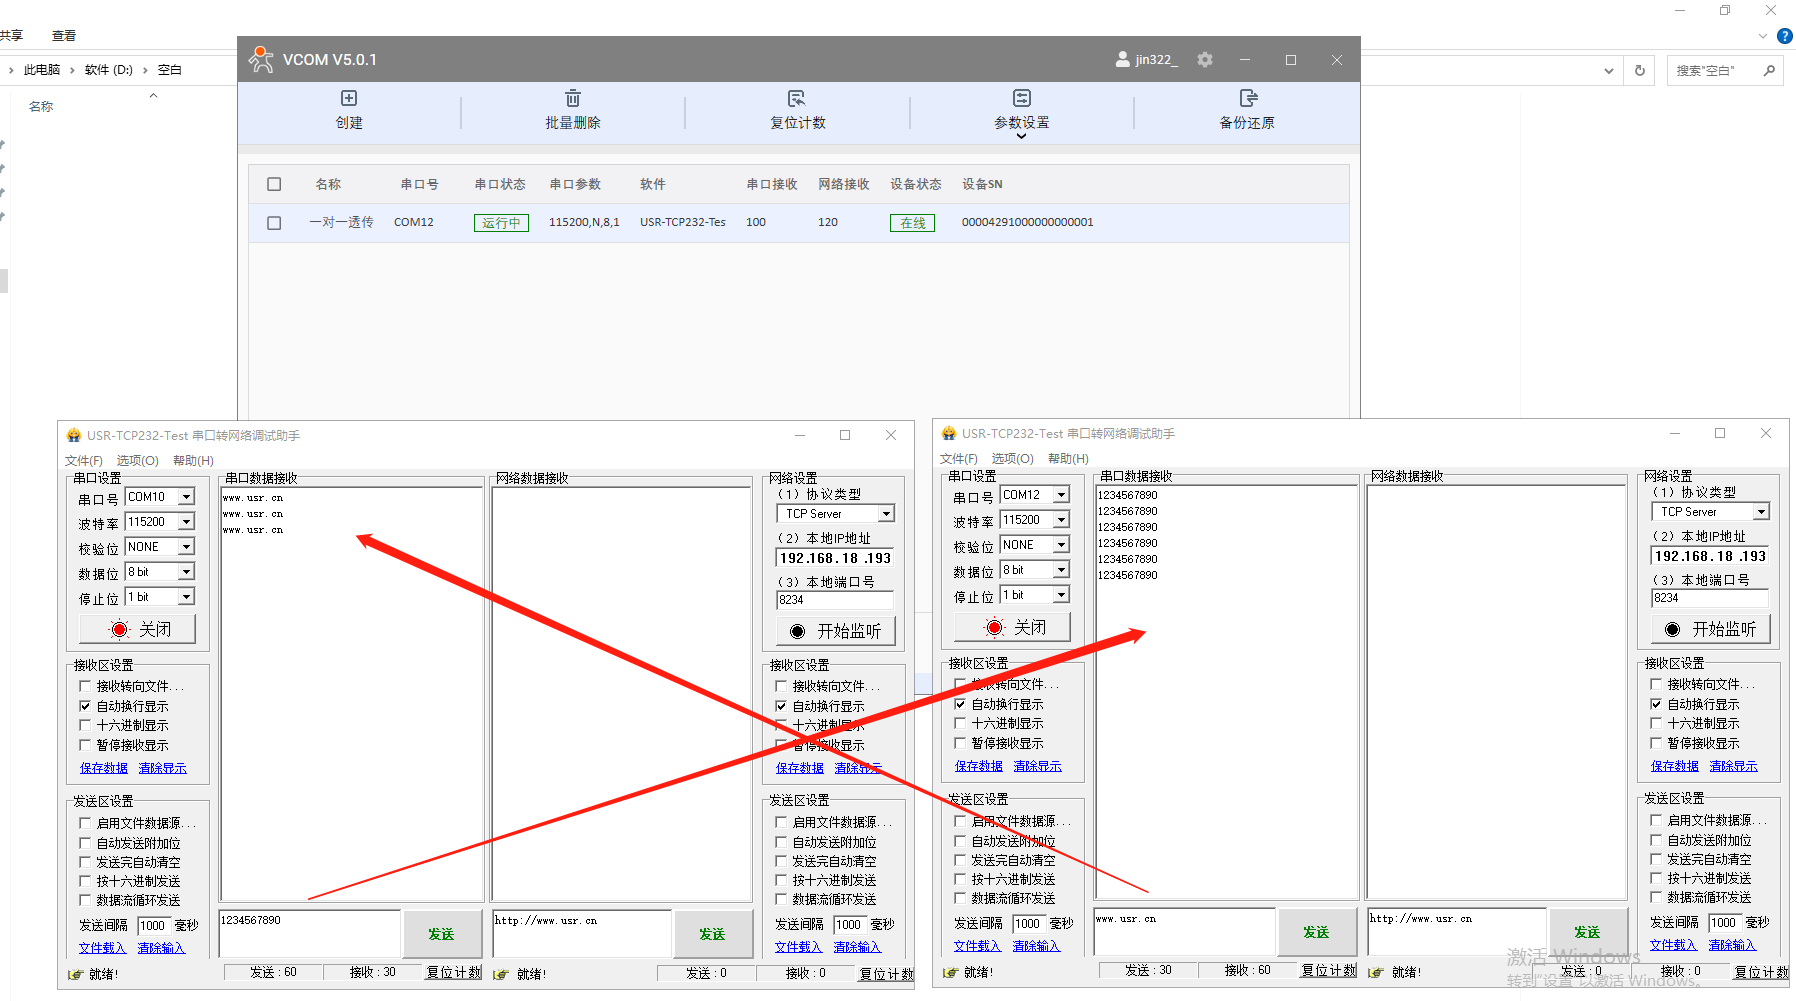Open 选项(O) menu in the left USR-TCP232 window
1796x1001 pixels.
pos(137,461)
